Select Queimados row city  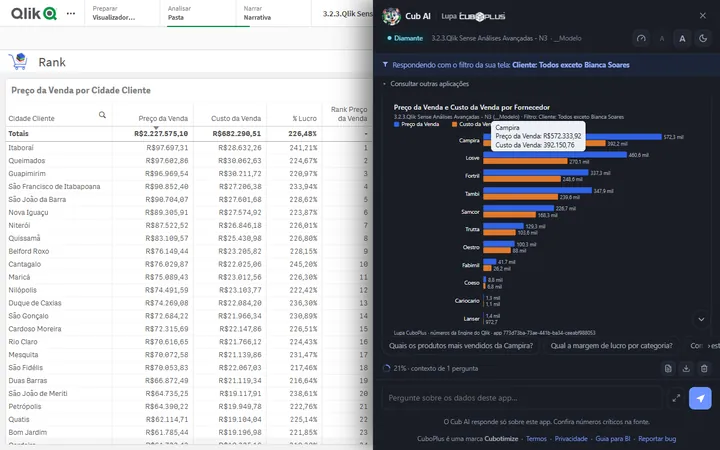pyautogui.click(x=27, y=161)
